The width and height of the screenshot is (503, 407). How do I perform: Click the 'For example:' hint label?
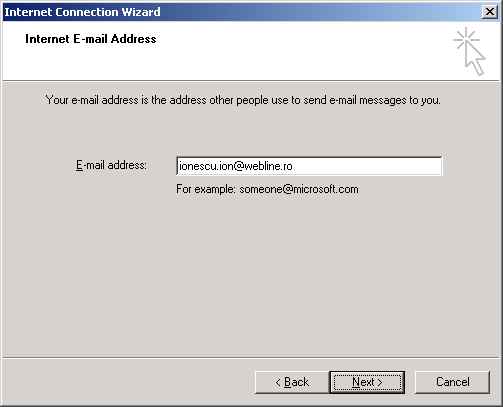(x=206, y=189)
